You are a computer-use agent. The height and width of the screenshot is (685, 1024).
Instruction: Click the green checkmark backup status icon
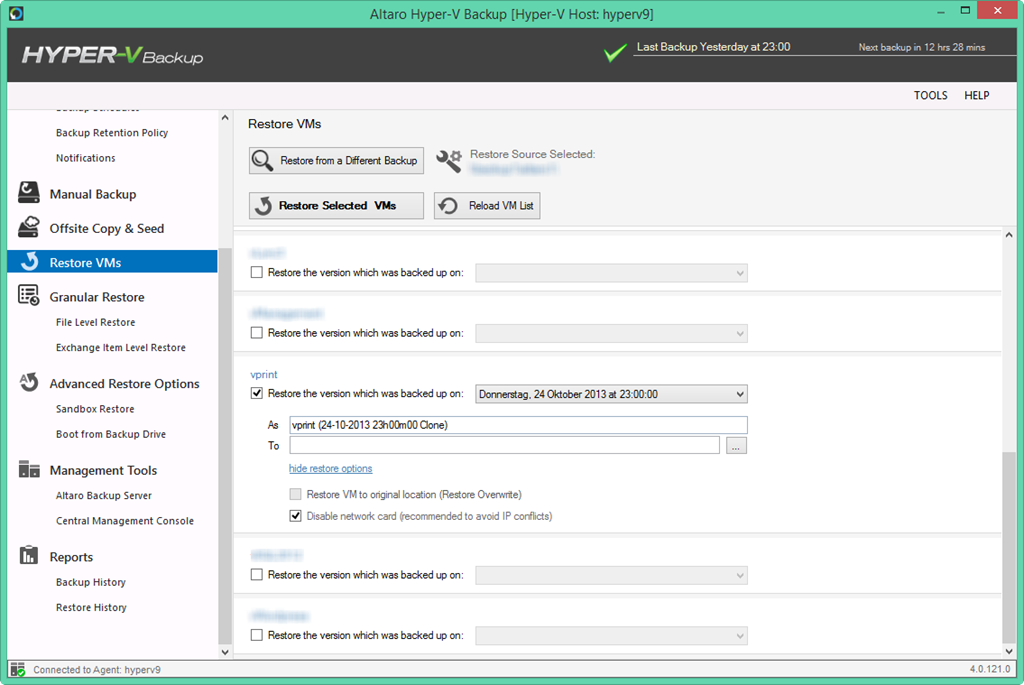point(615,53)
